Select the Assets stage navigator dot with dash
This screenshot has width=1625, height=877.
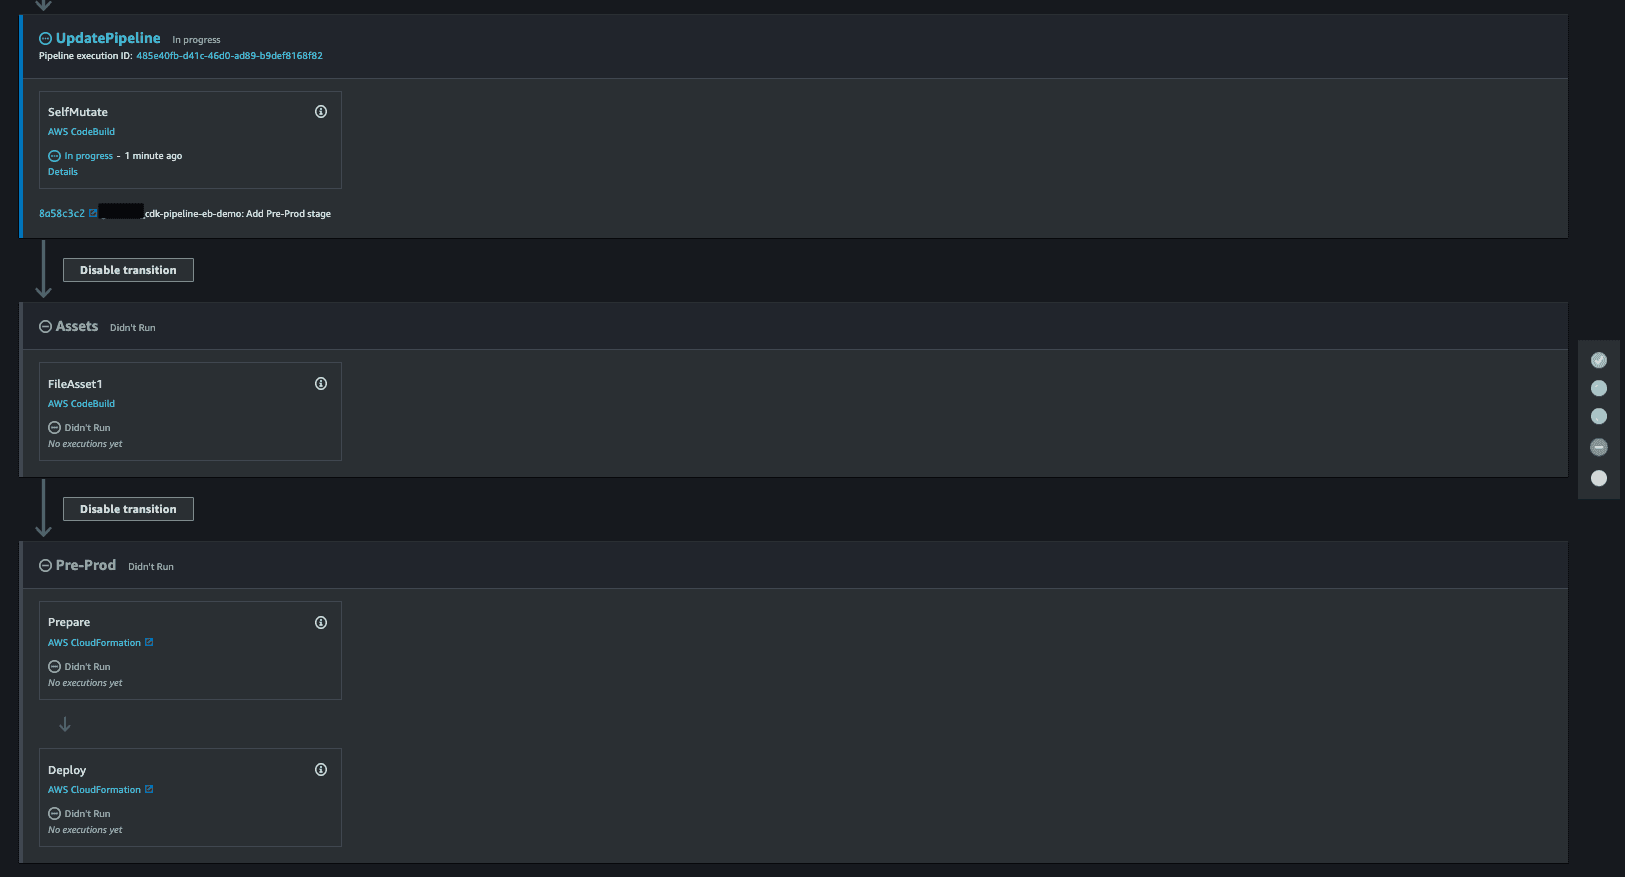click(x=1599, y=447)
